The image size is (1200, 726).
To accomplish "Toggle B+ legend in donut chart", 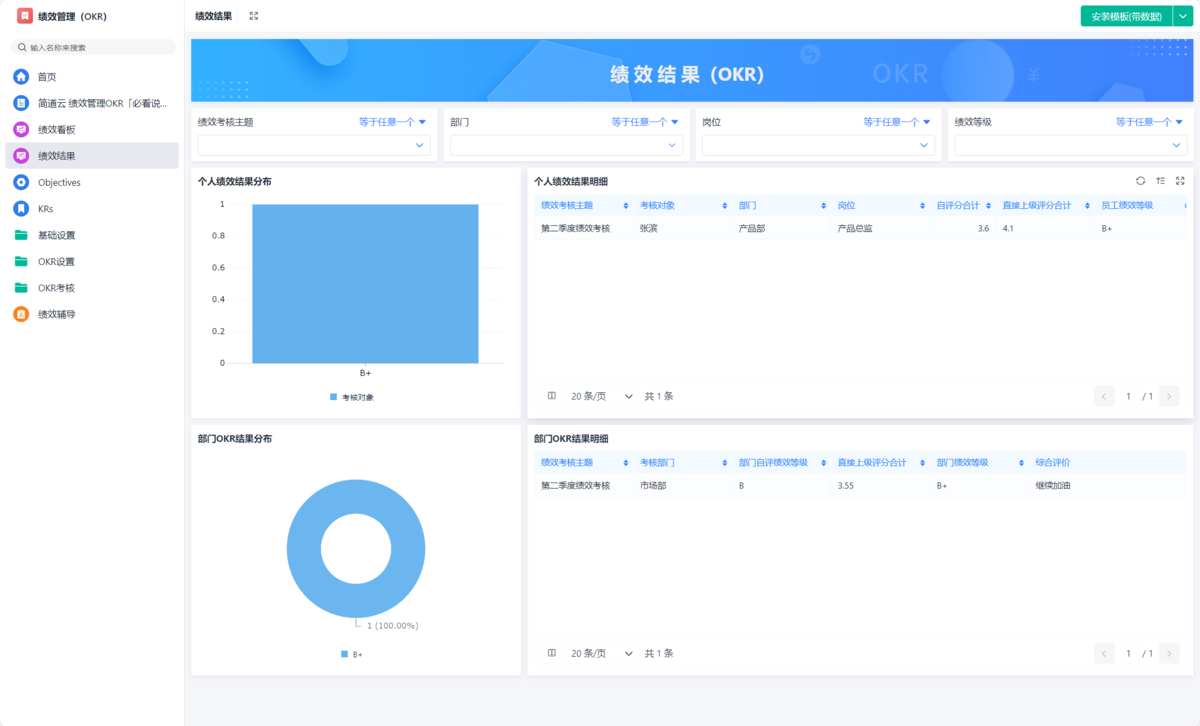I will [352, 654].
